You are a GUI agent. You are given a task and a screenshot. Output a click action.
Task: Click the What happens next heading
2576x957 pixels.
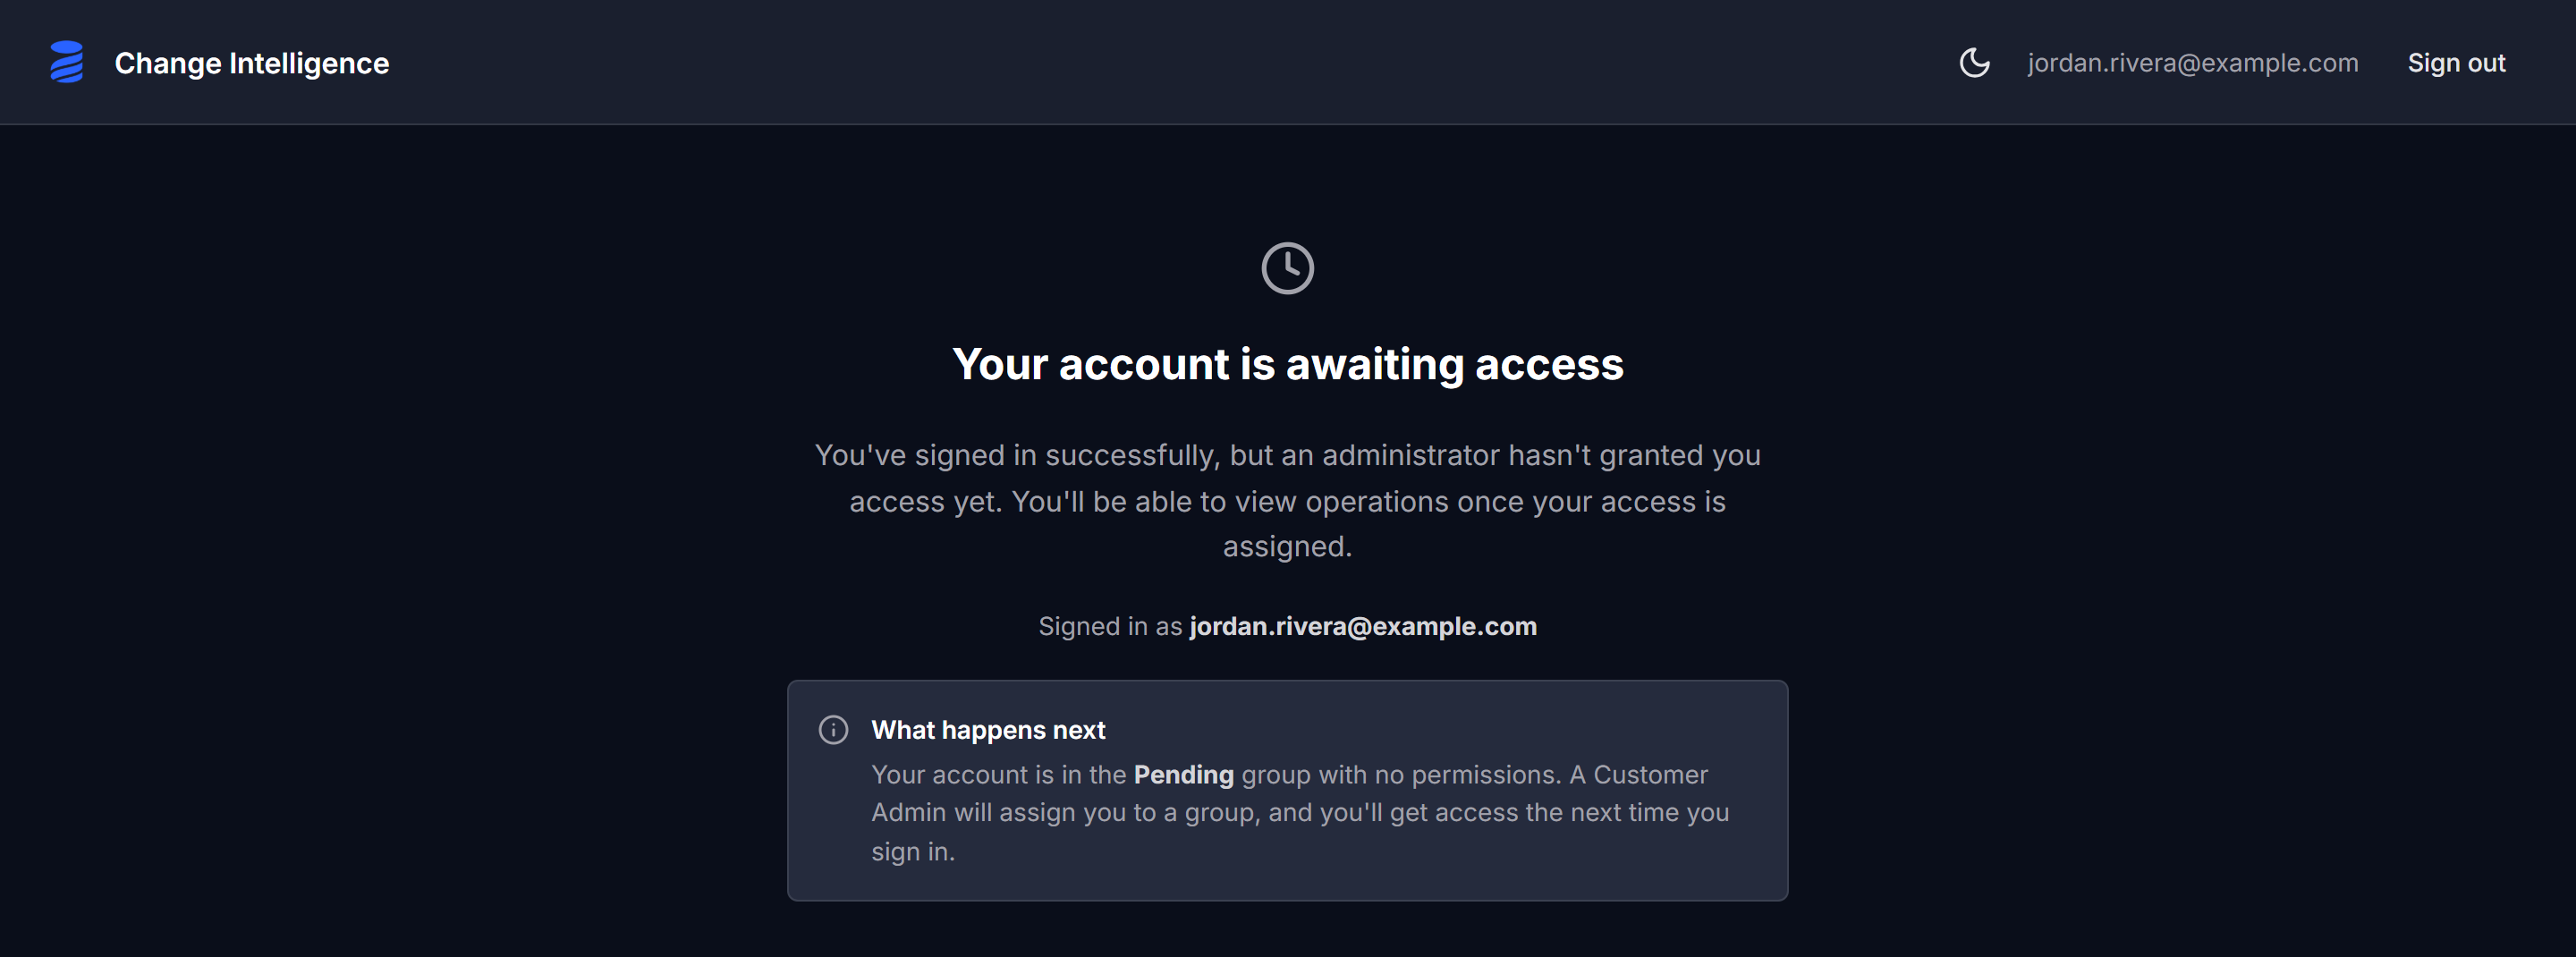pyautogui.click(x=988, y=730)
